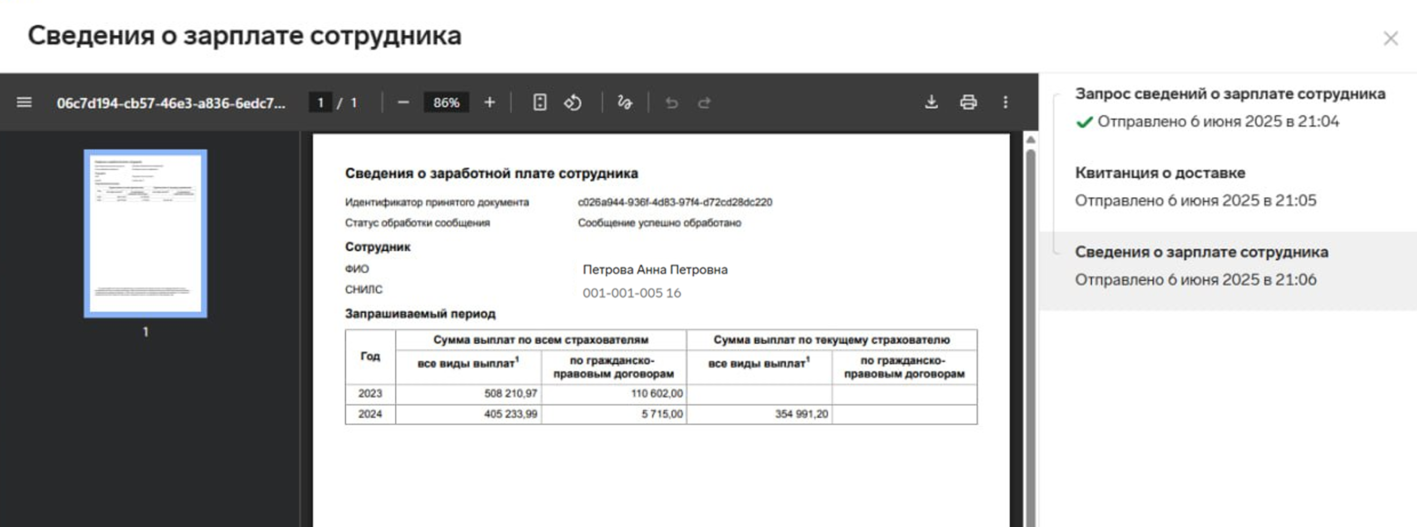Download the PDF document
This screenshot has width=1417, height=527.
pyautogui.click(x=931, y=102)
